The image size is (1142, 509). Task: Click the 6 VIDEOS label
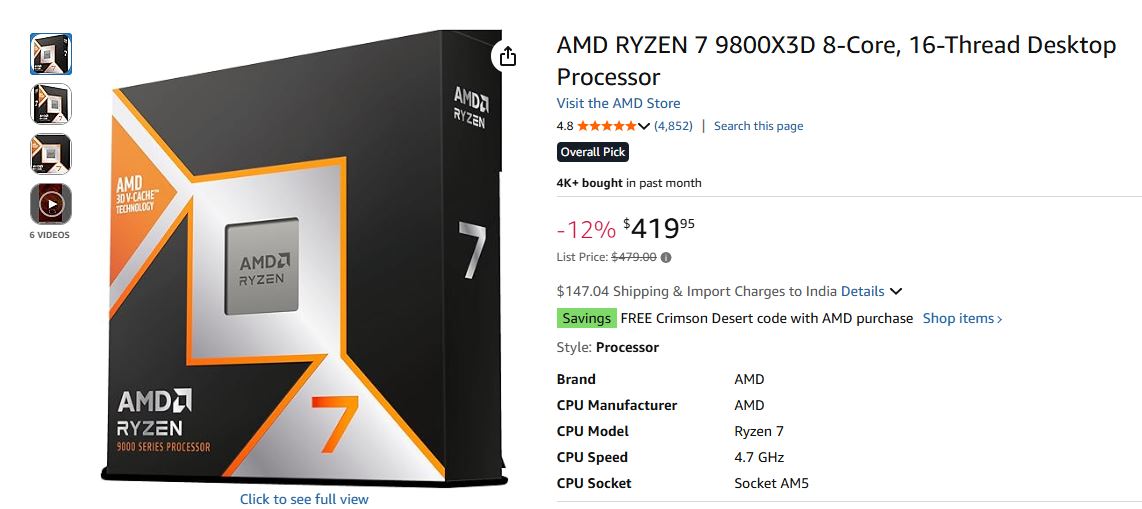(50, 235)
